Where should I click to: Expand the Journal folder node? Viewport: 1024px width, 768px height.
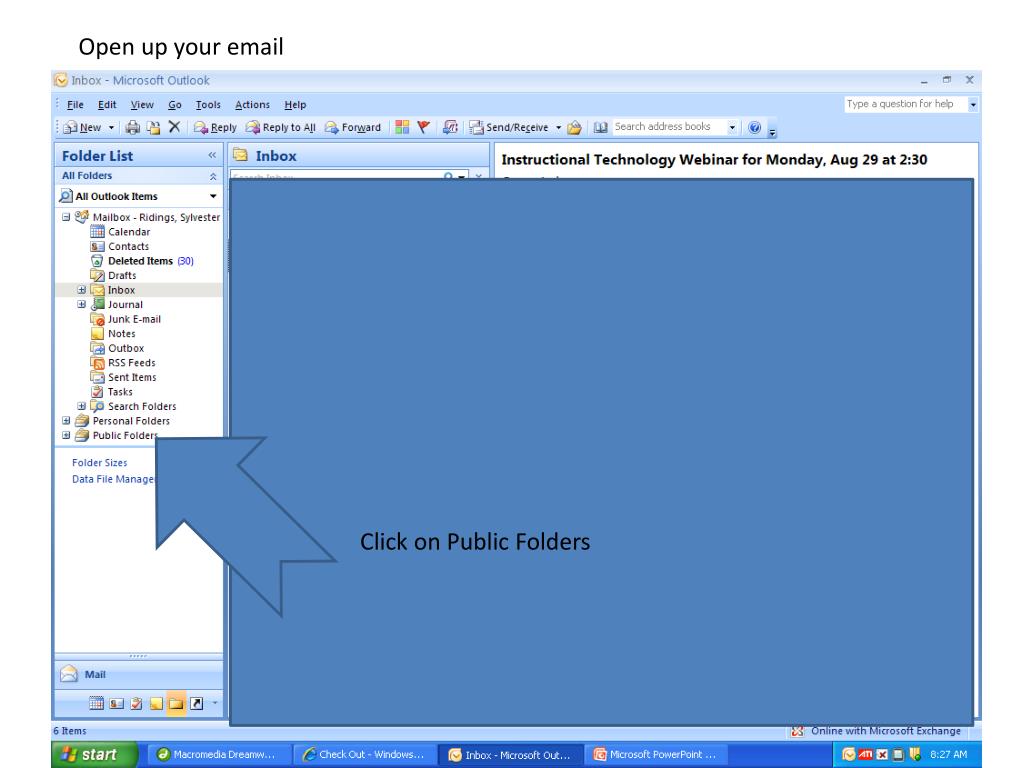point(82,304)
